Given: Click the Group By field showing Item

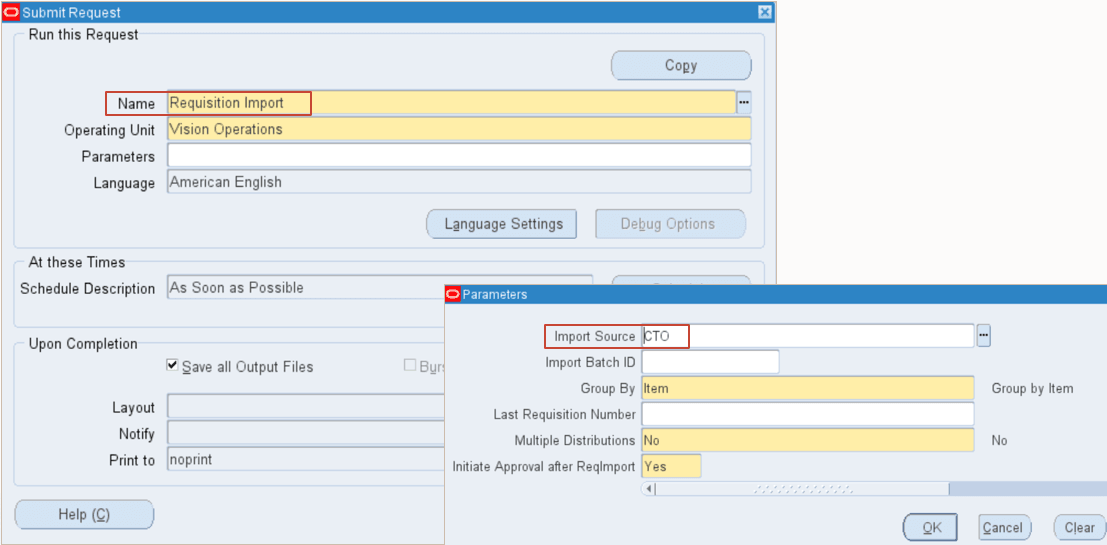Looking at the screenshot, I should tap(808, 388).
